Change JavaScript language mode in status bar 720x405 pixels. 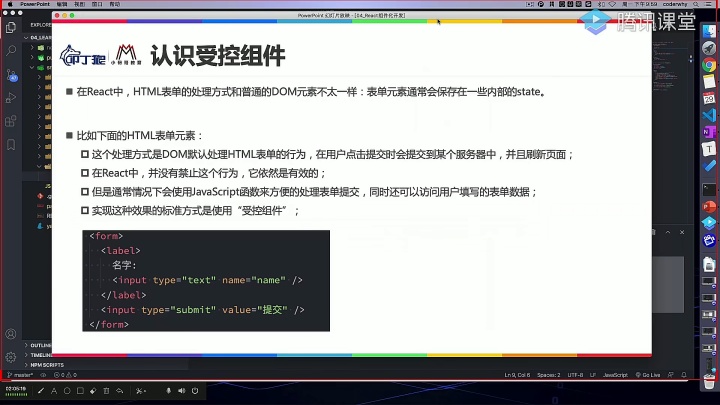(x=615, y=375)
